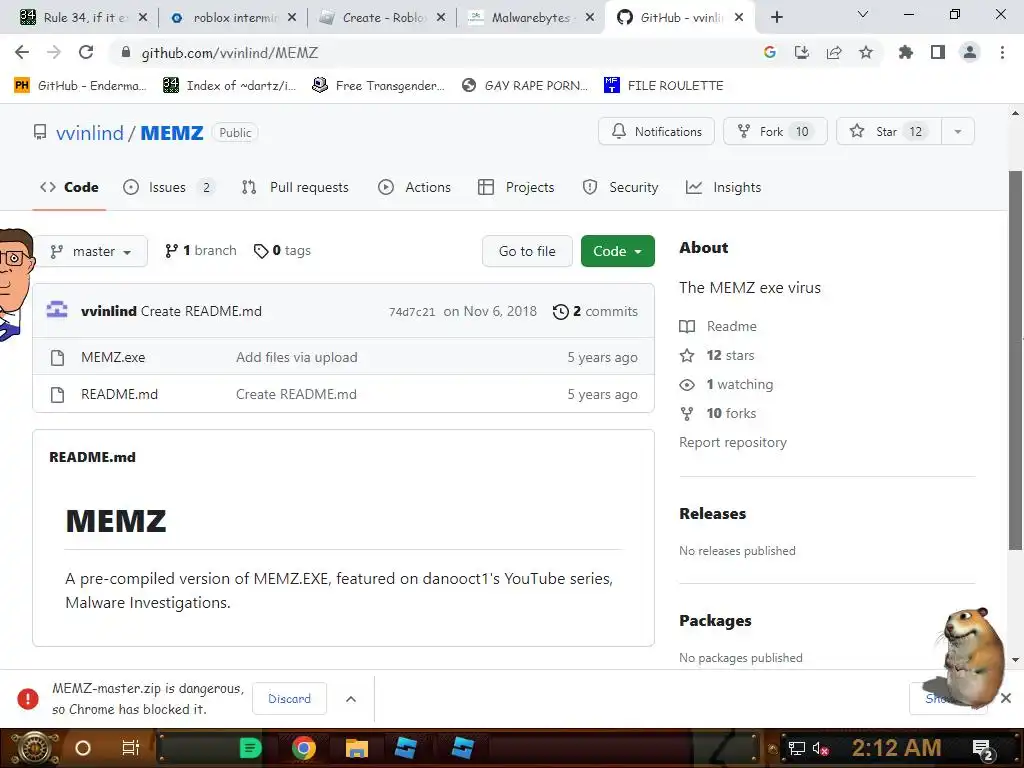Viewport: 1024px width, 768px height.
Task: Open the Security tab
Action: (x=620, y=187)
